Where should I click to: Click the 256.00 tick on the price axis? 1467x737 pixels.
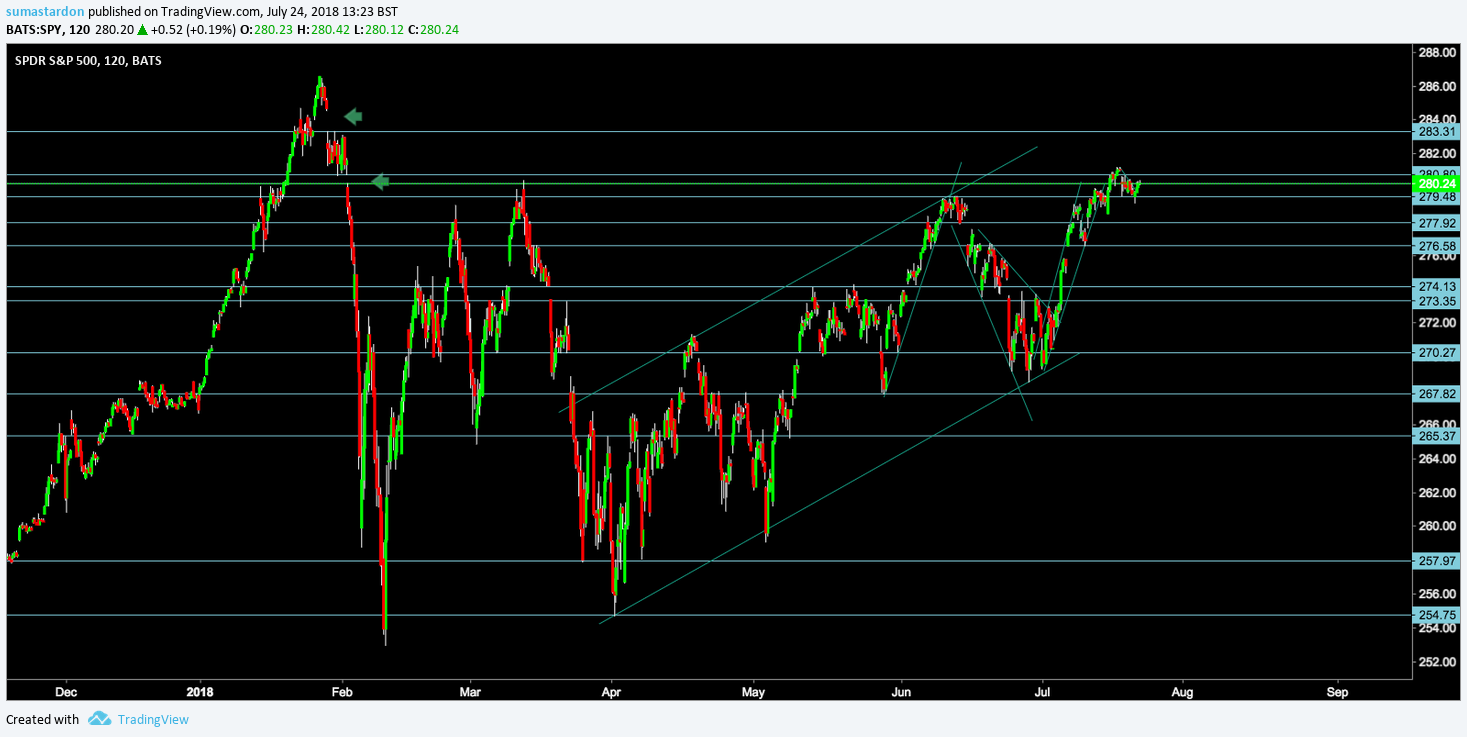click(1435, 594)
